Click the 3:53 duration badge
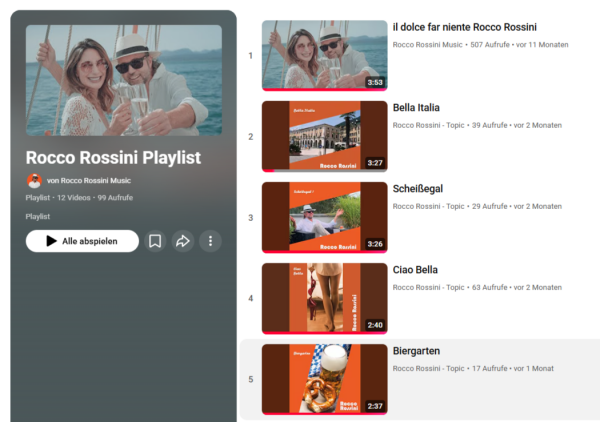This screenshot has height=422, width=600. 375,82
